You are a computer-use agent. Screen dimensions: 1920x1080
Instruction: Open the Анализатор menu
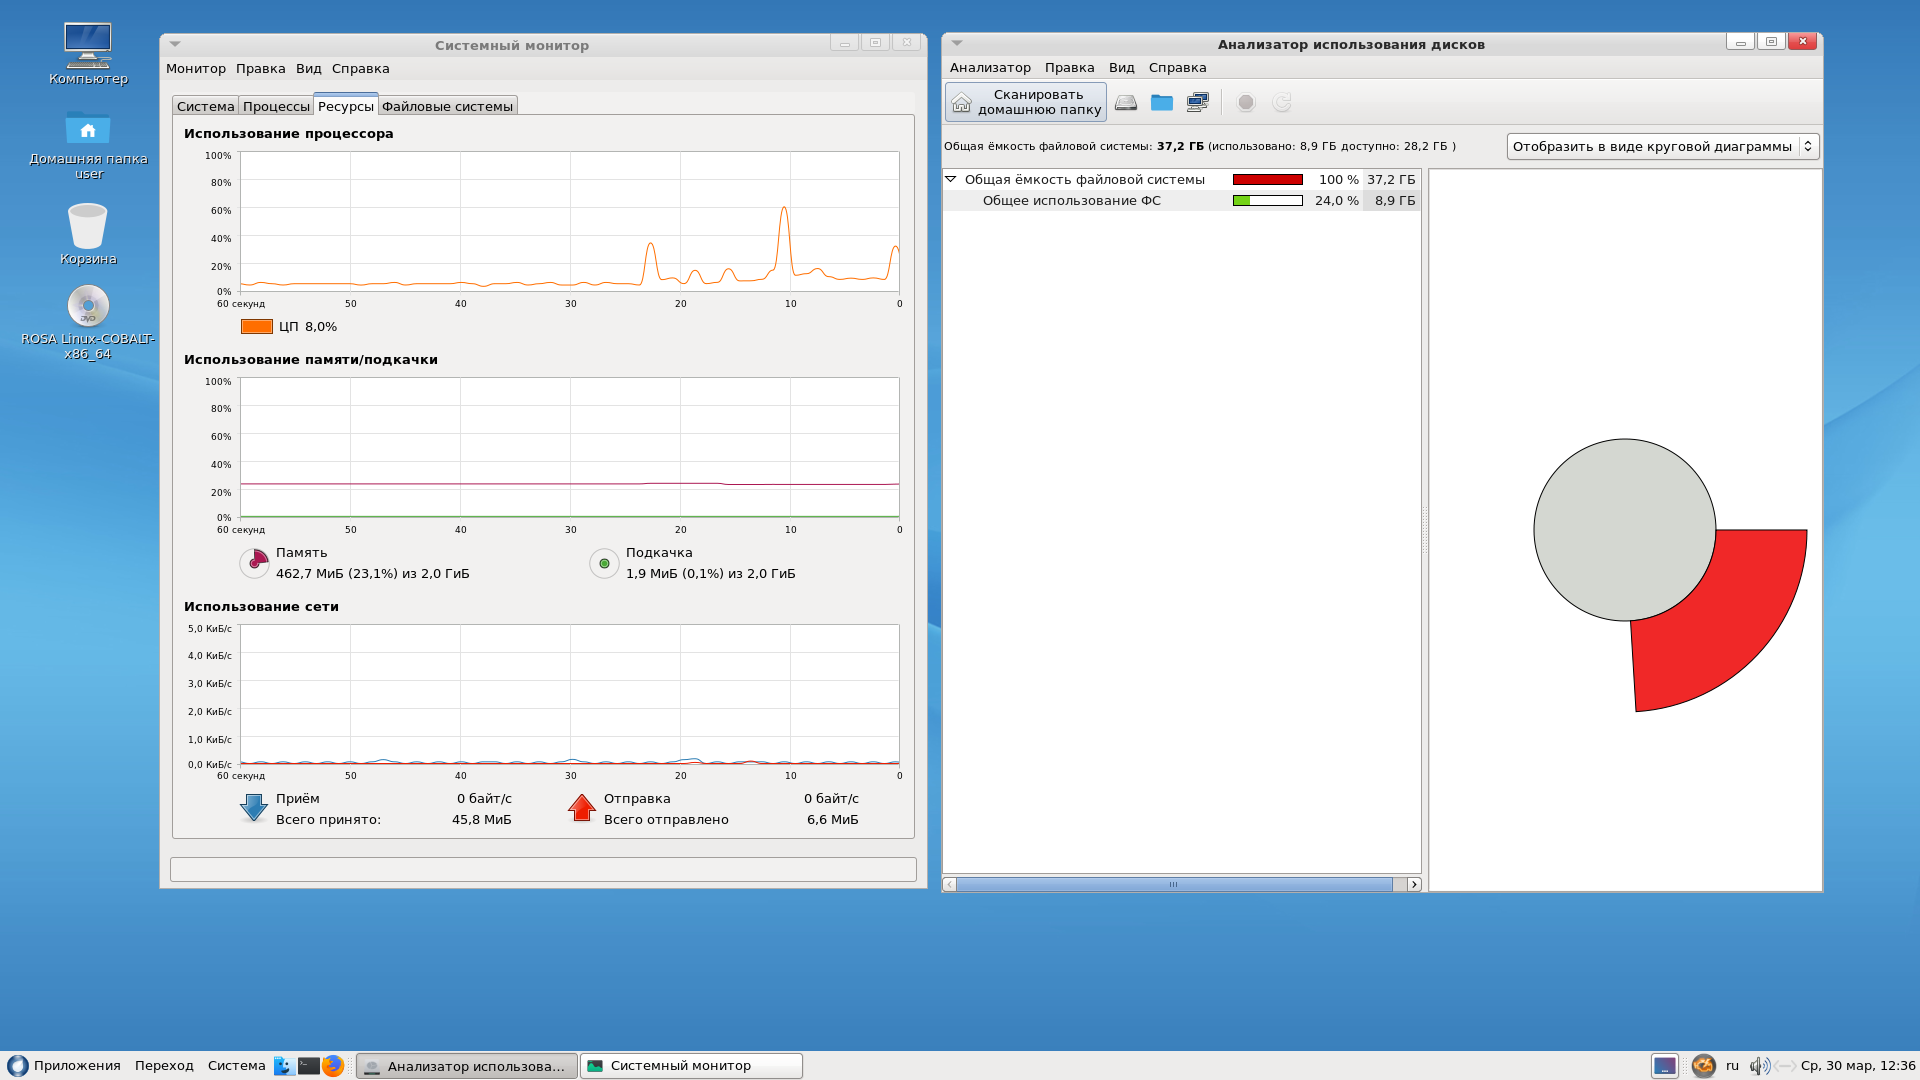tap(989, 68)
